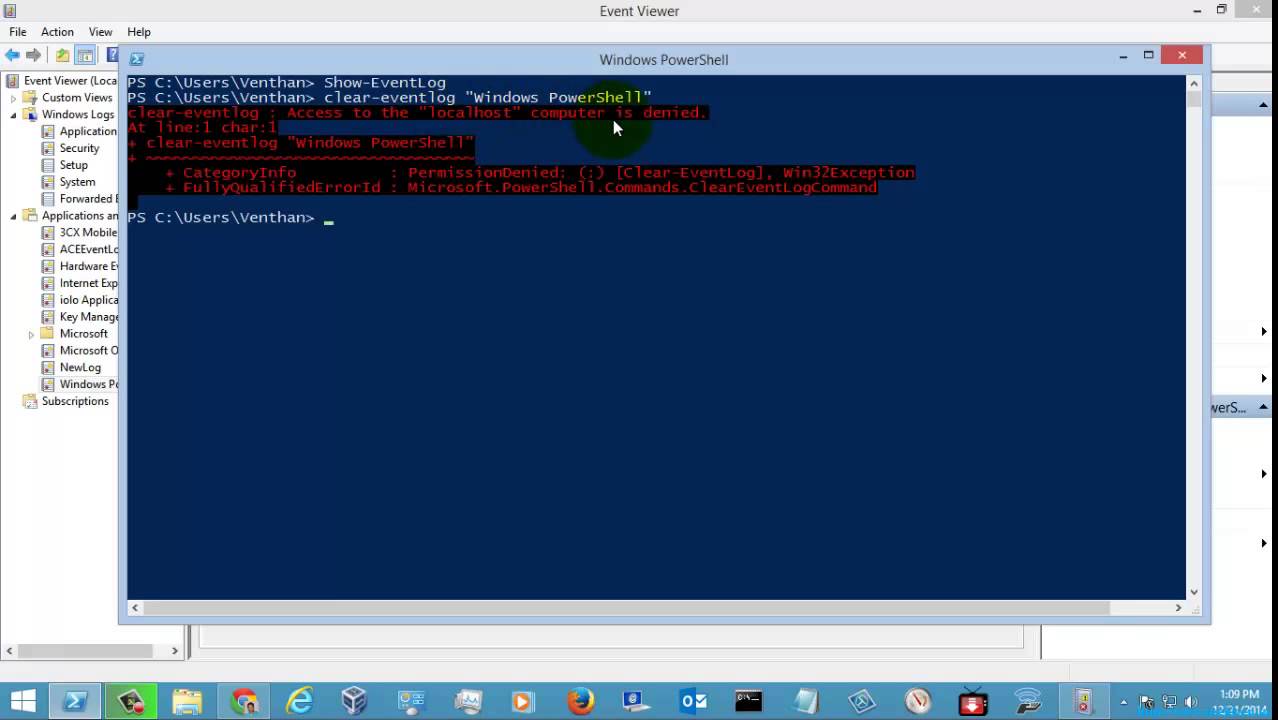Collapse Applications and Services Logs node
Image resolution: width=1278 pixels, height=720 pixels.
(x=14, y=216)
